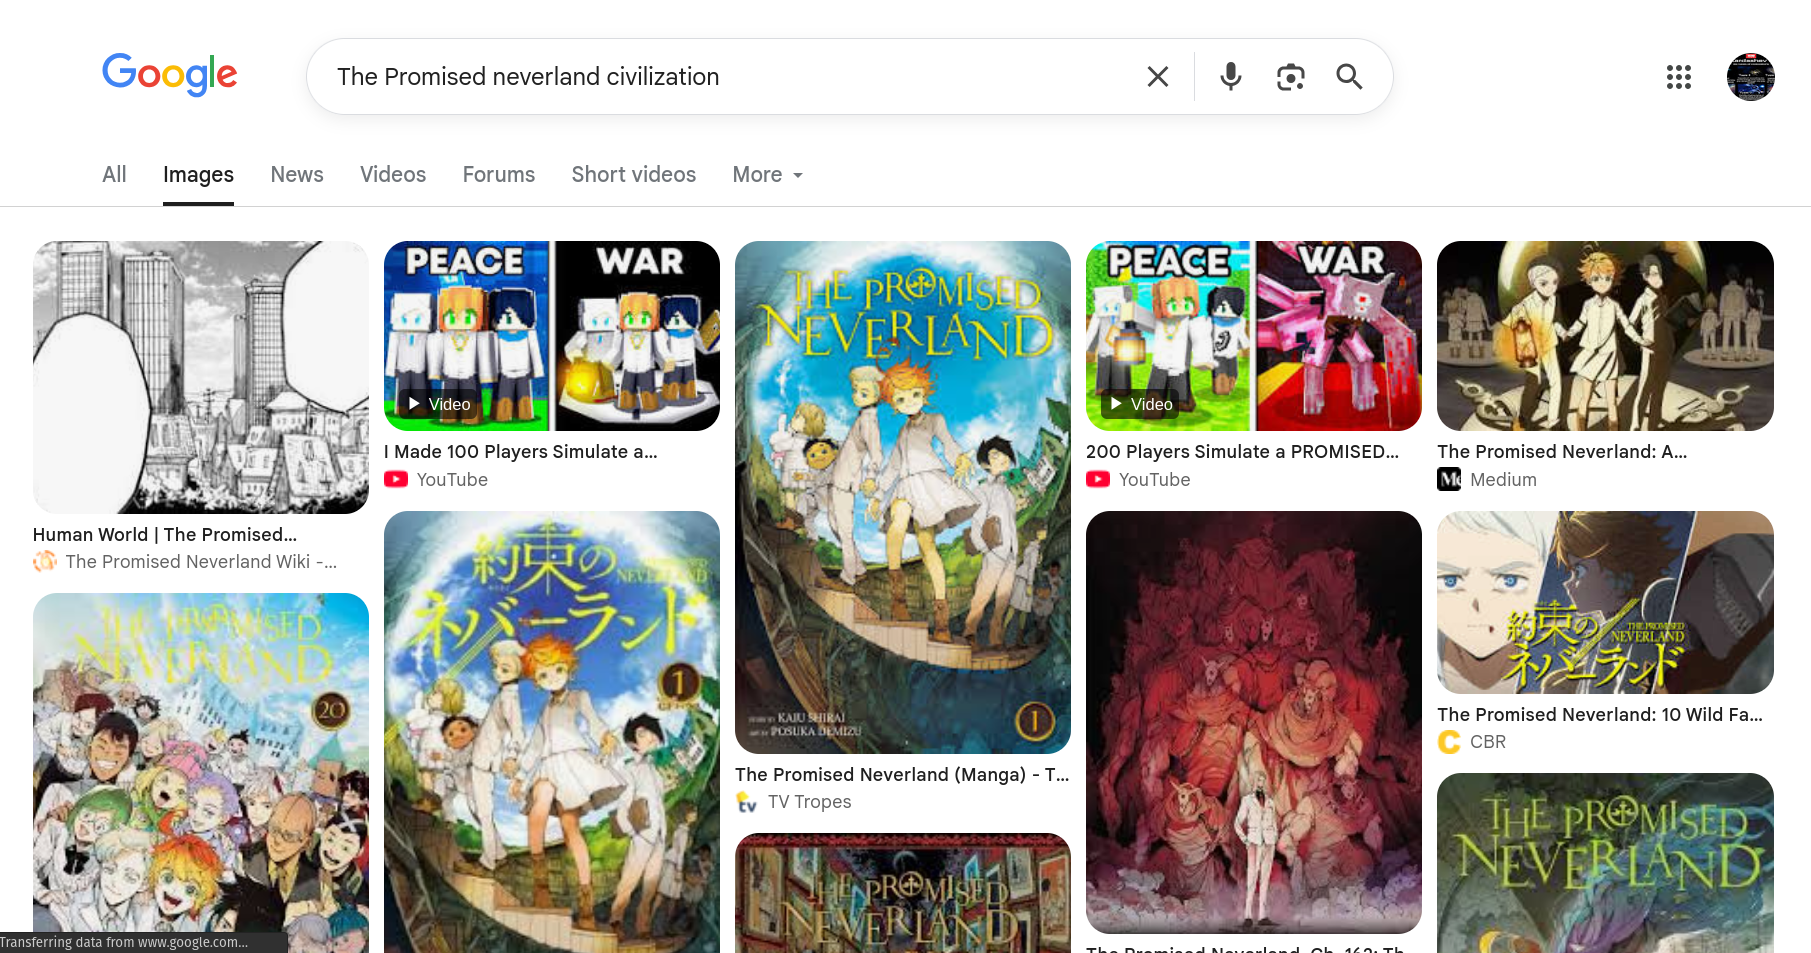Clear the search box with the X icon
The height and width of the screenshot is (953, 1811).
[1158, 77]
